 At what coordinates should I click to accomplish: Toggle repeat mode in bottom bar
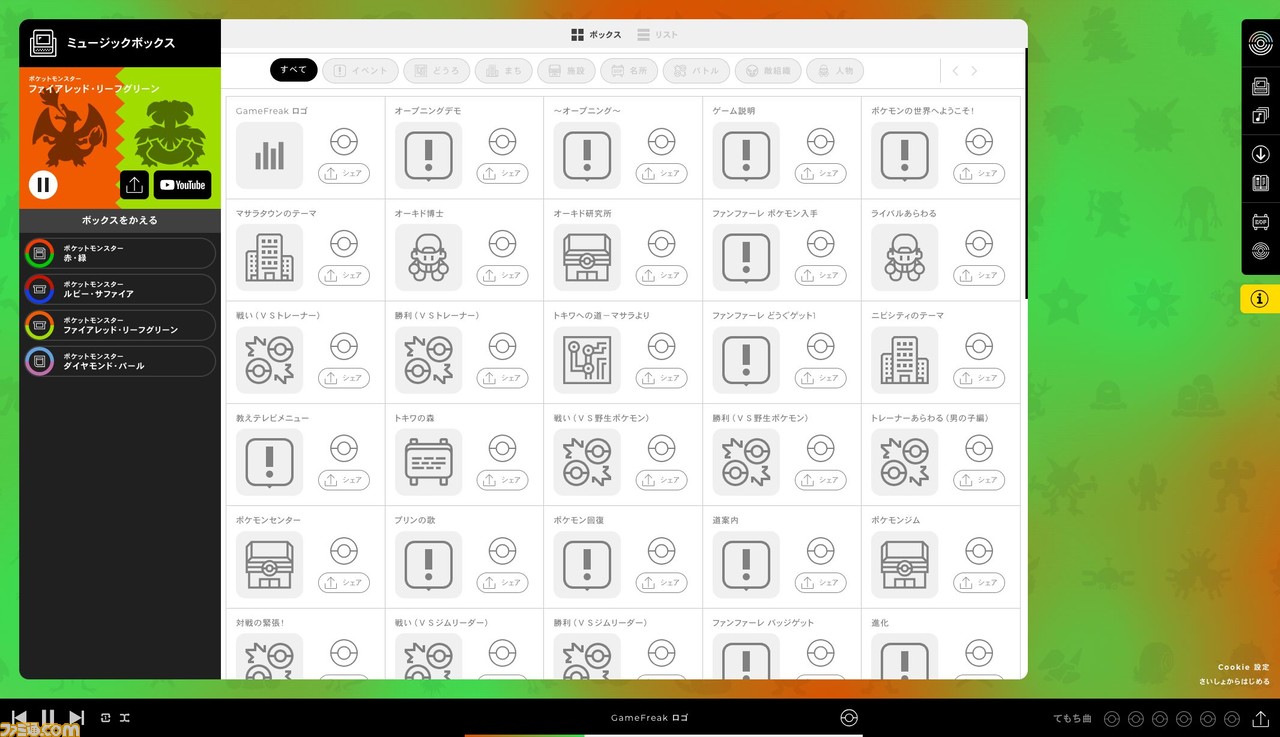click(x=106, y=718)
